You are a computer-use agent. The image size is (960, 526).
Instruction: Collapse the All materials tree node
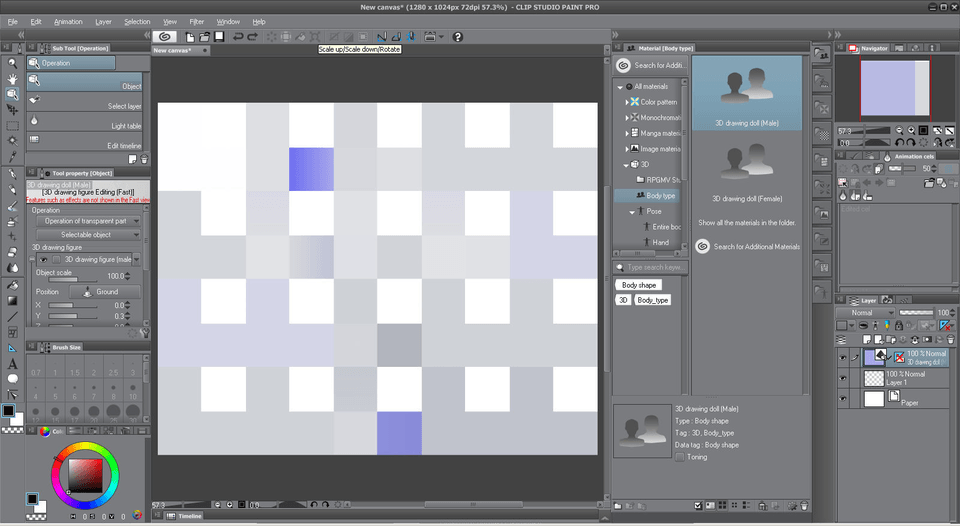[x=620, y=87]
